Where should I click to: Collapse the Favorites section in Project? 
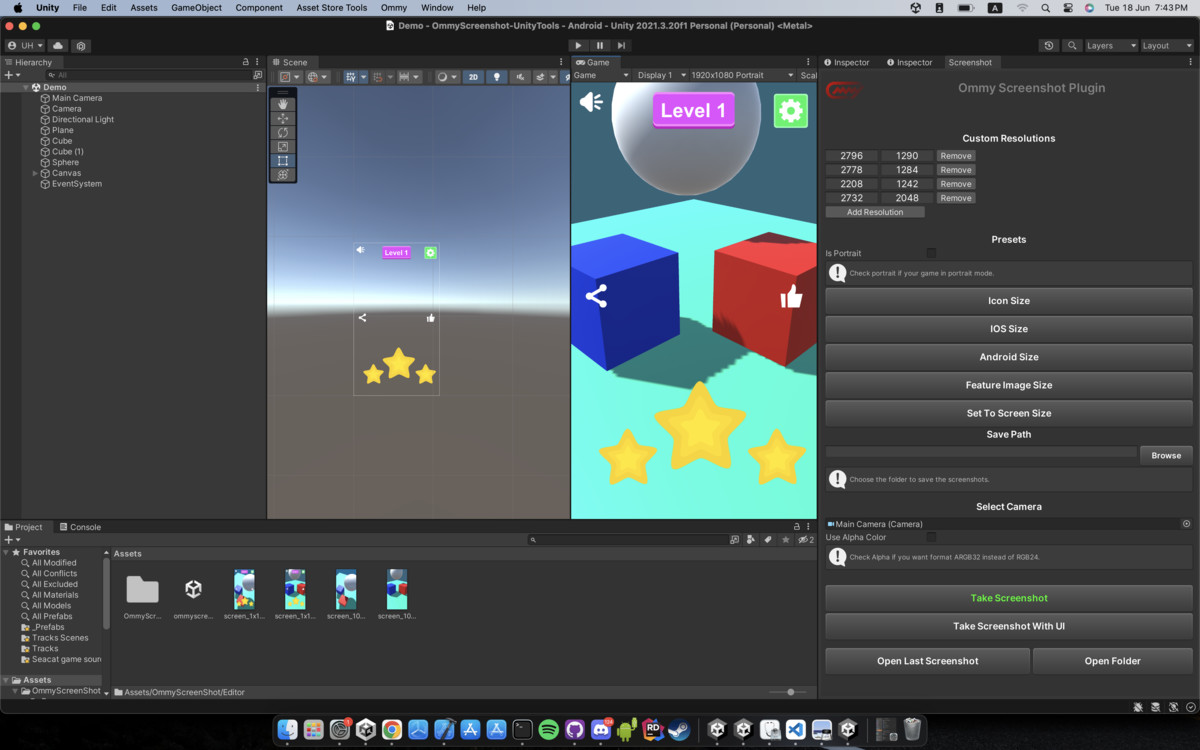point(6,552)
